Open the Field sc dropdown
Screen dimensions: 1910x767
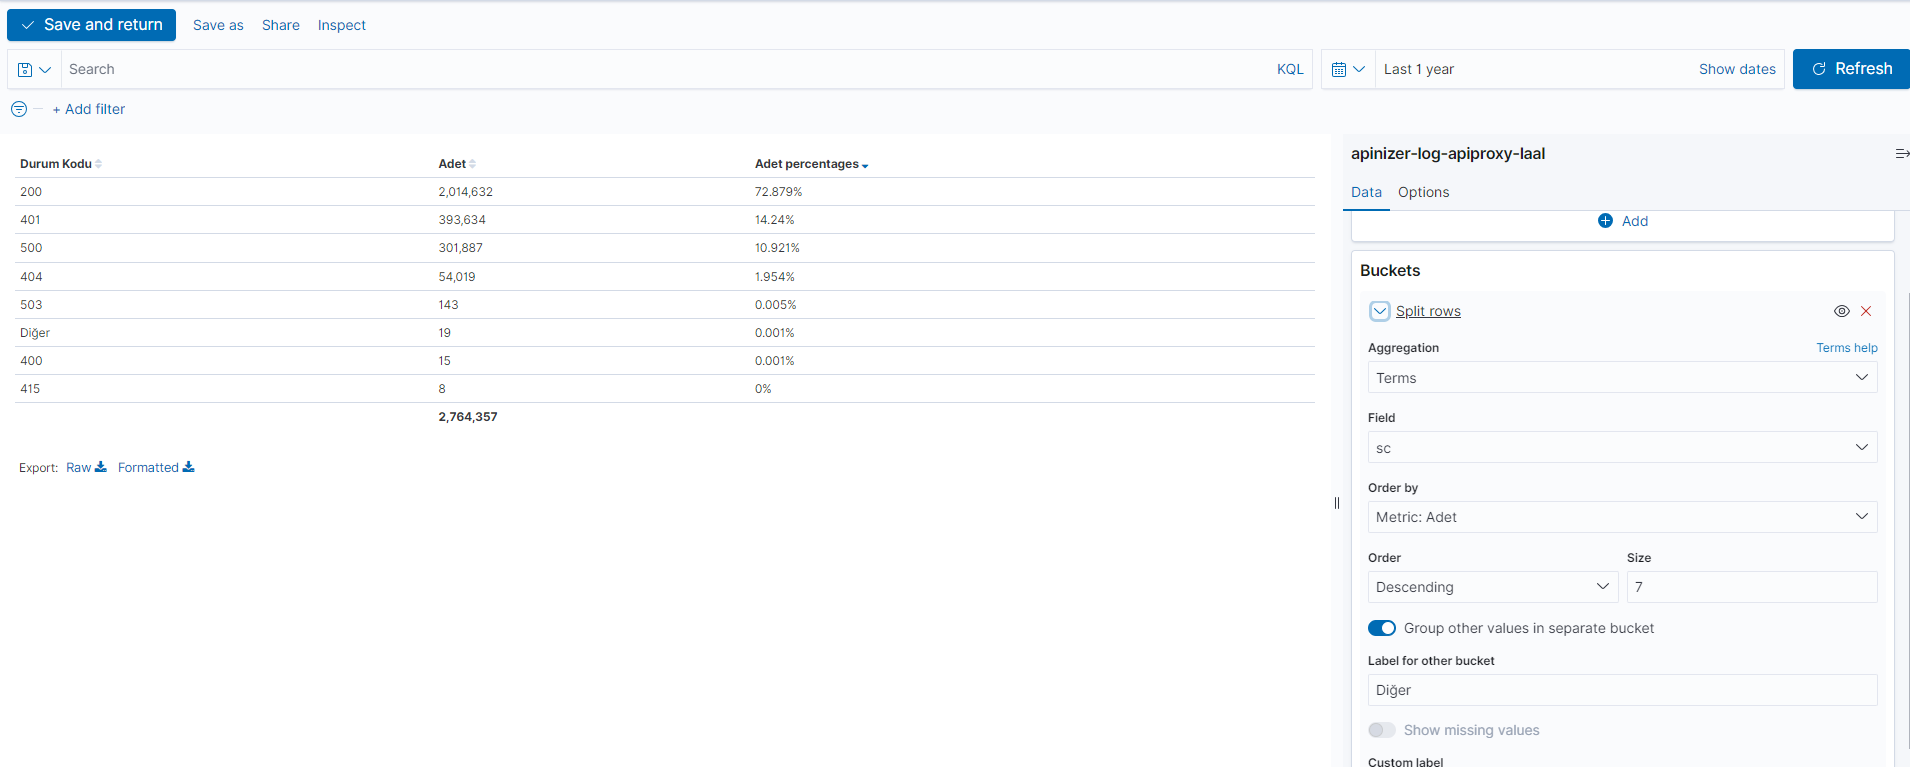pos(1621,448)
